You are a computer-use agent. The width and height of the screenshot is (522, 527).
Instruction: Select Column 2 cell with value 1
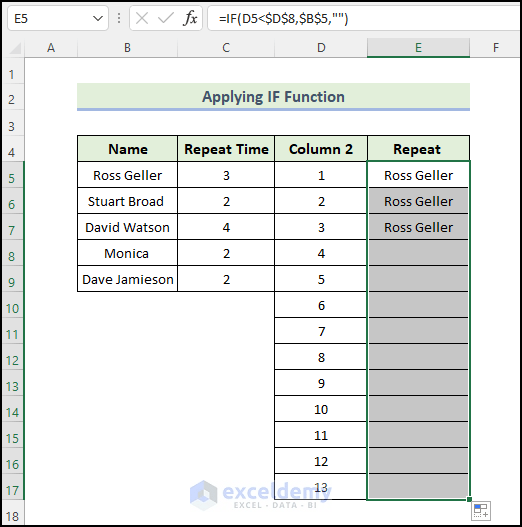(321, 175)
